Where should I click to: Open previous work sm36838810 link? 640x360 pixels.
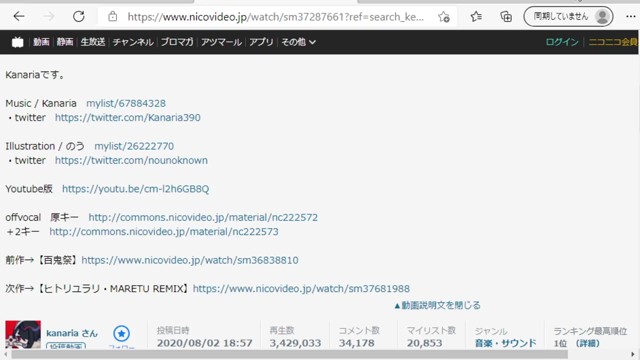[x=190, y=260]
